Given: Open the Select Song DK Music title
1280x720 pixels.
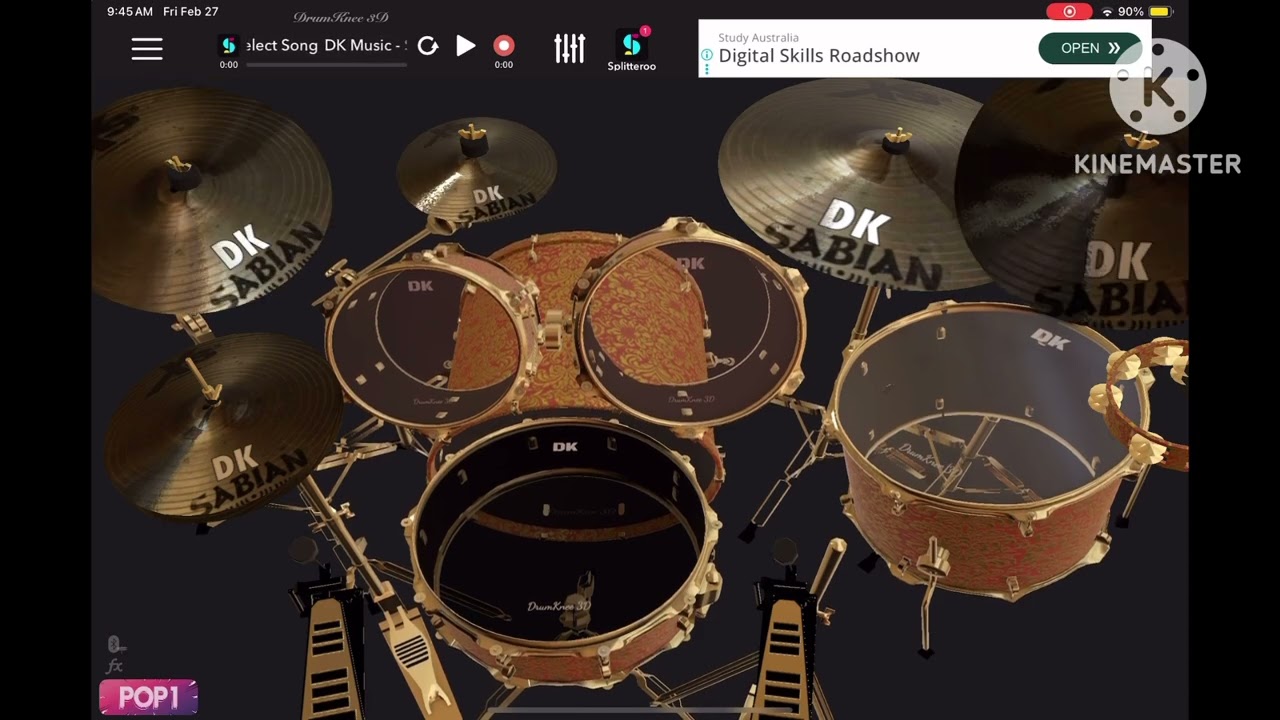Looking at the screenshot, I should tap(326, 46).
